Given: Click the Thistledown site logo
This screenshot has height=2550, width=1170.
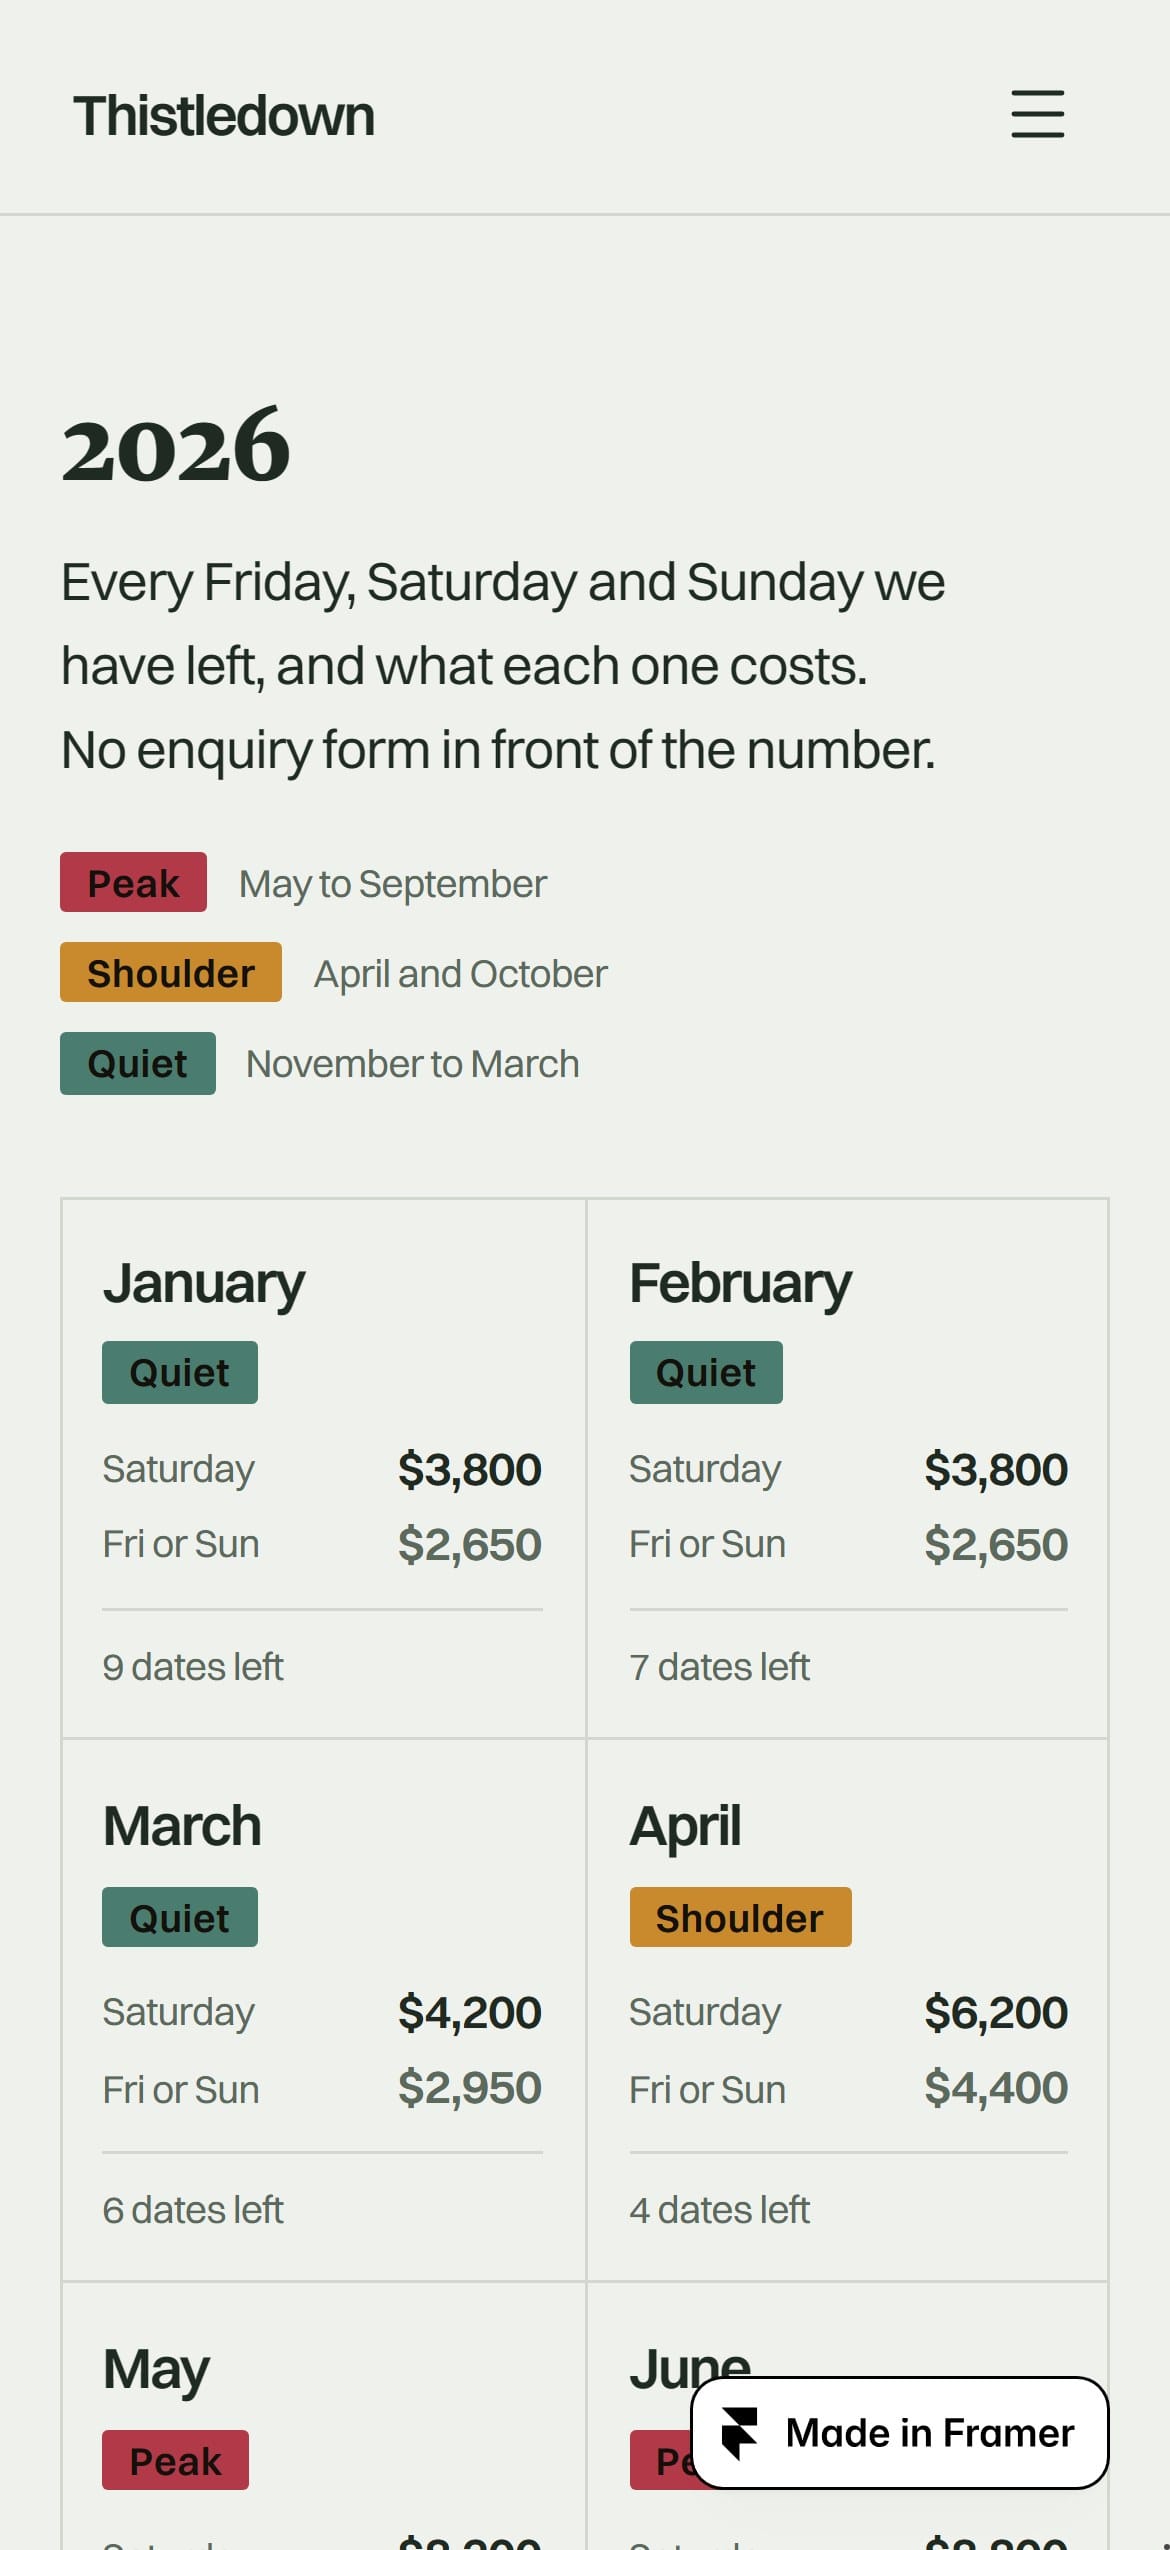Looking at the screenshot, I should pos(224,116).
